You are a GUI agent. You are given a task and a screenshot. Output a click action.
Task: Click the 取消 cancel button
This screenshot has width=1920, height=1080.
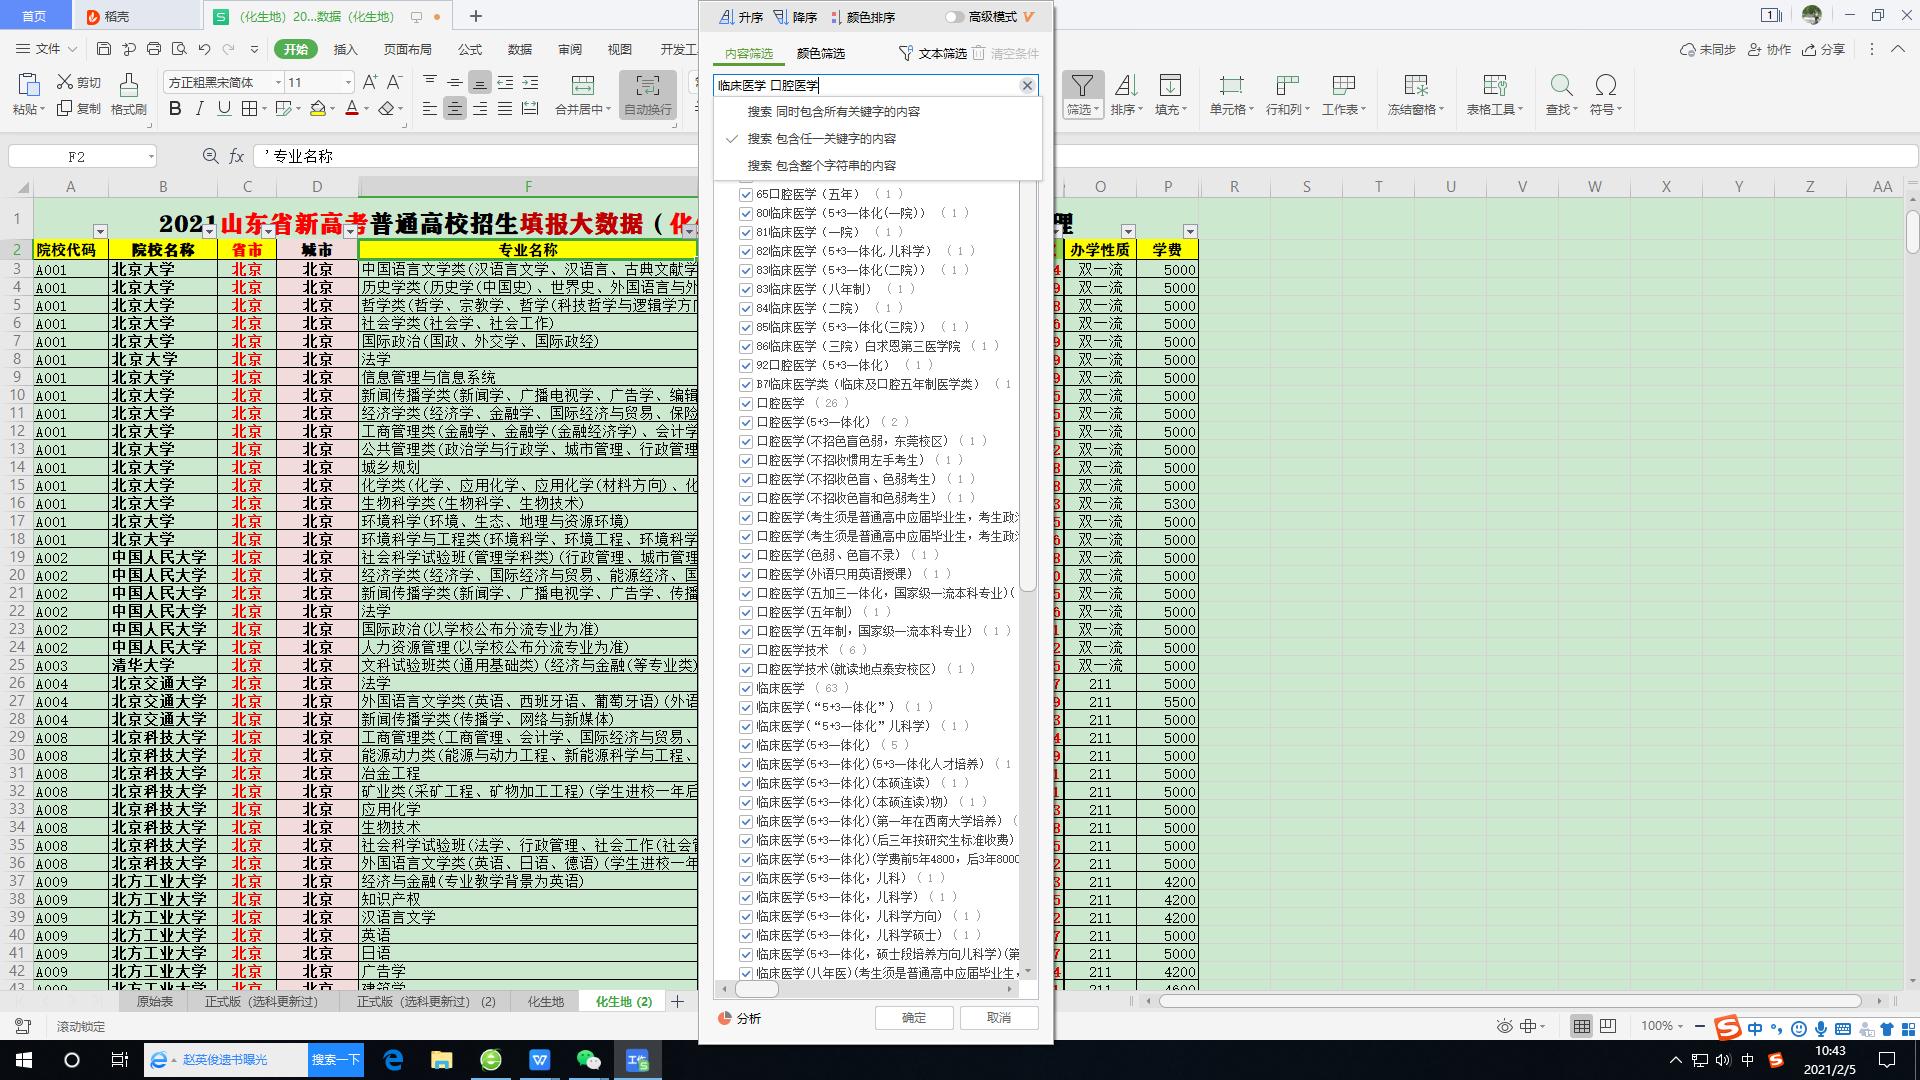pos(998,1017)
